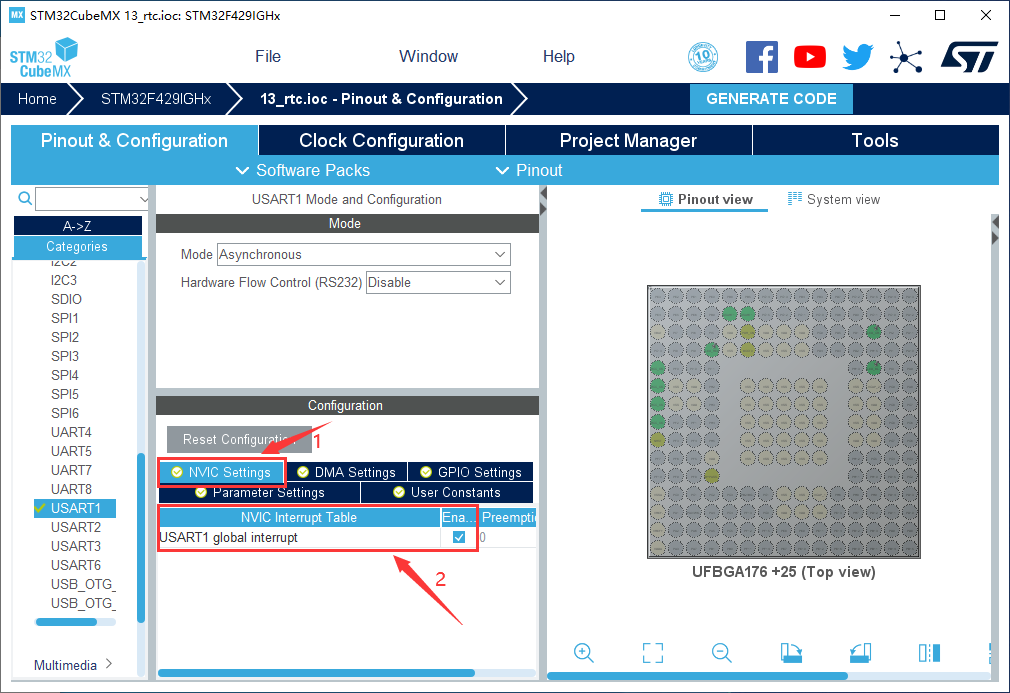Click the configuration panel horizontal scrollbar
The image size is (1010, 693).
tap(316, 673)
